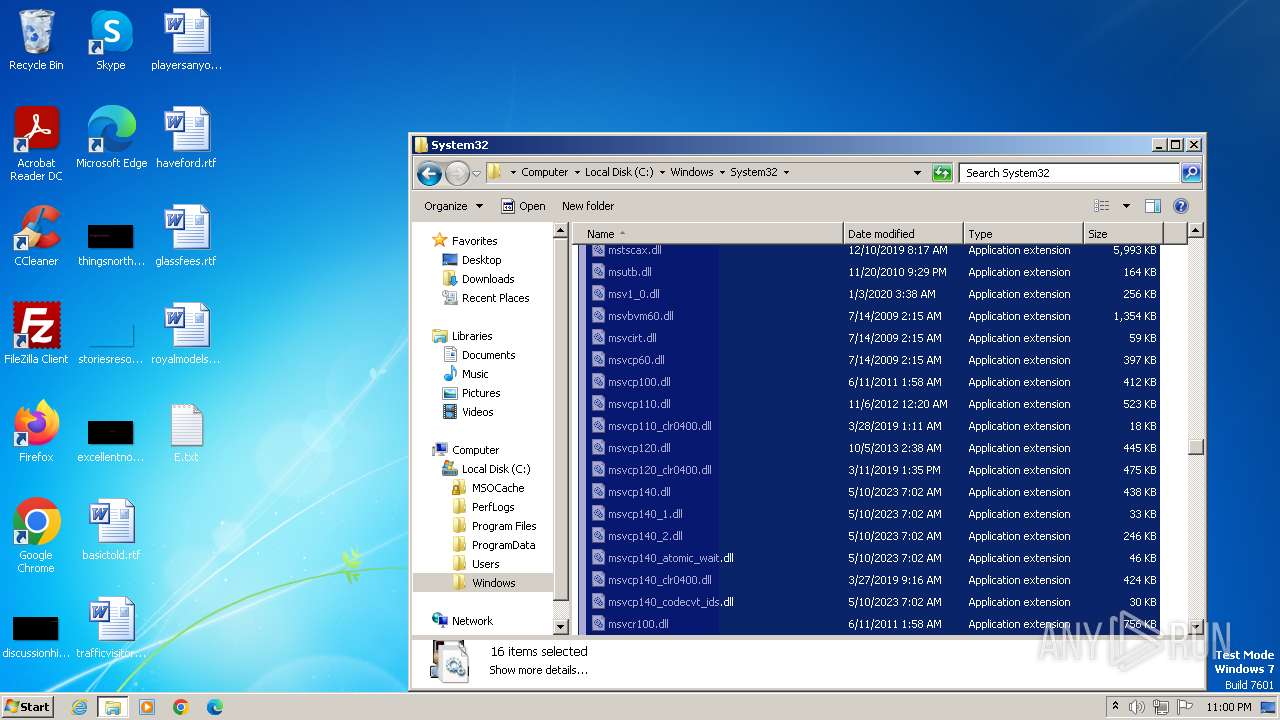Open the Start menu
The image size is (1280, 720).
pyautogui.click(x=27, y=707)
